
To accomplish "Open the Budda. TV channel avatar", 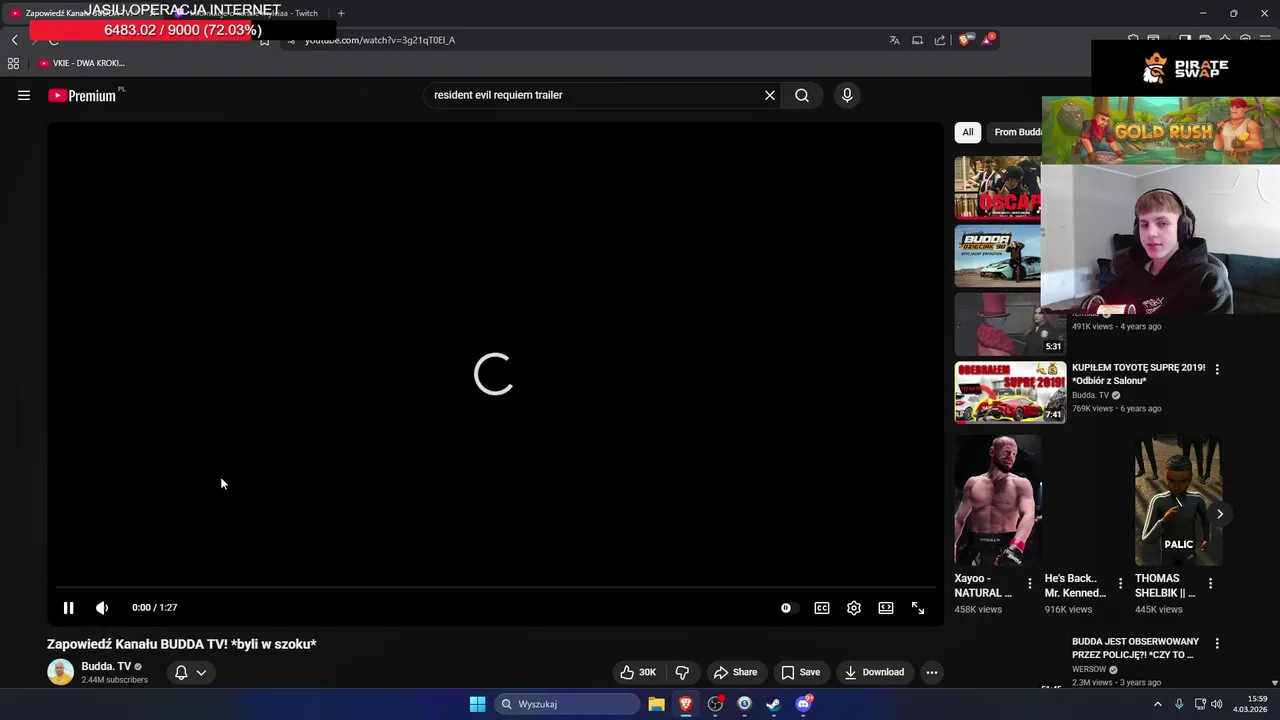I will point(60,672).
